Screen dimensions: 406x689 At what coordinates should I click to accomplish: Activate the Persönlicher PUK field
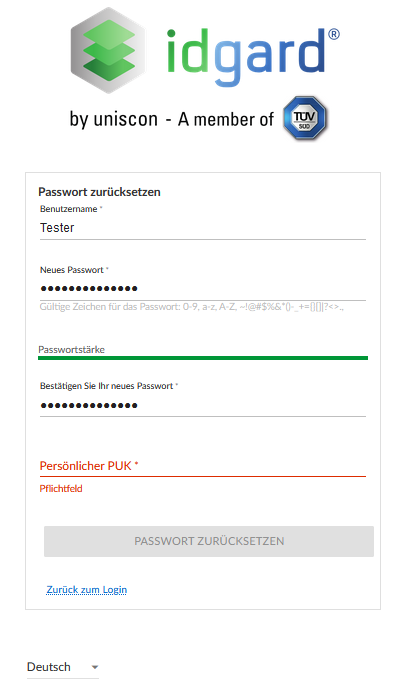203,466
